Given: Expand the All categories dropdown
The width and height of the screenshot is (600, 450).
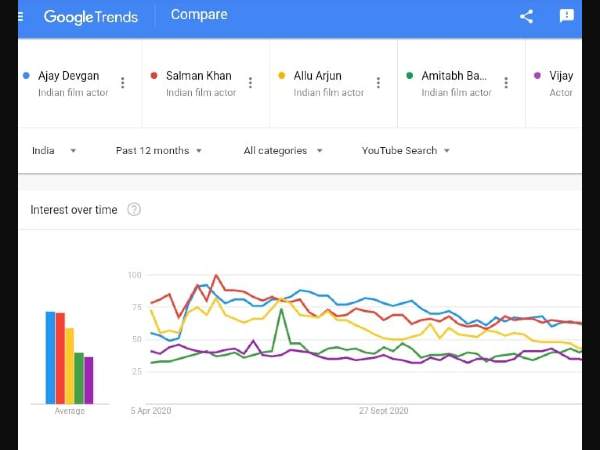Looking at the screenshot, I should click(283, 151).
